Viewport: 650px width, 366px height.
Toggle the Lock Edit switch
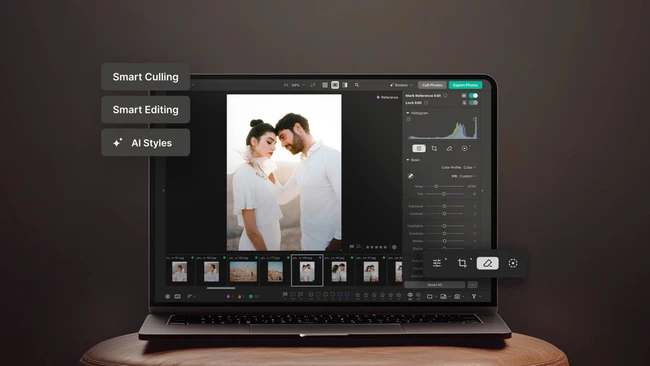tap(473, 103)
